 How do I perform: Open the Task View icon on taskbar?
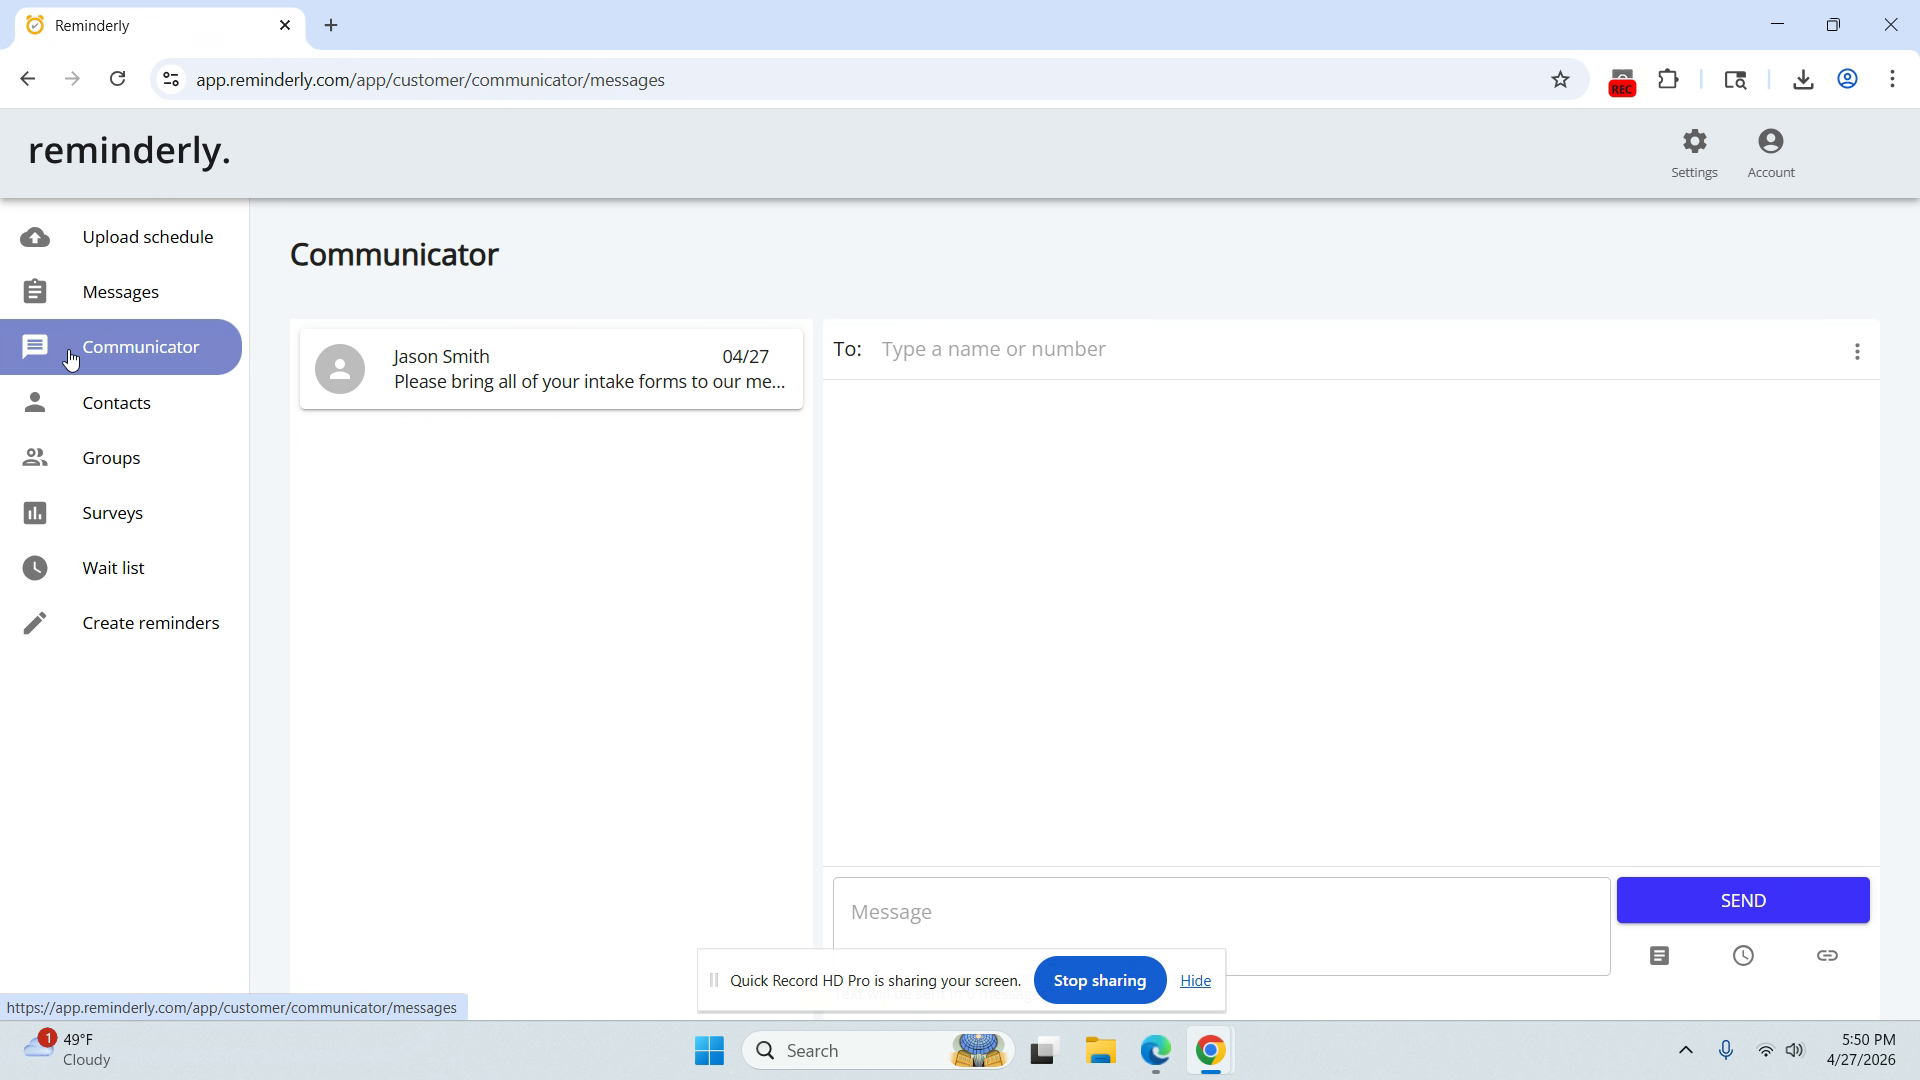click(1043, 1051)
